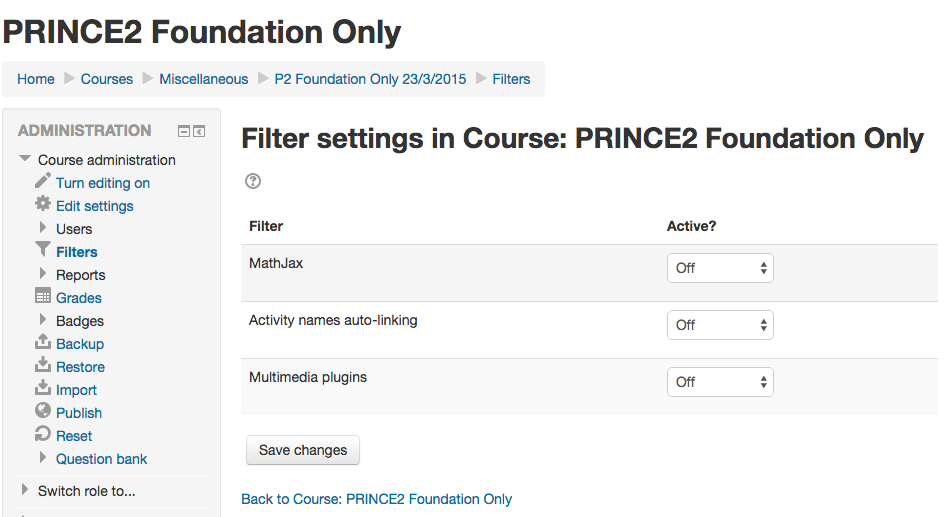
Task: Click the Restore download tray icon
Action: pyautogui.click(x=42, y=365)
